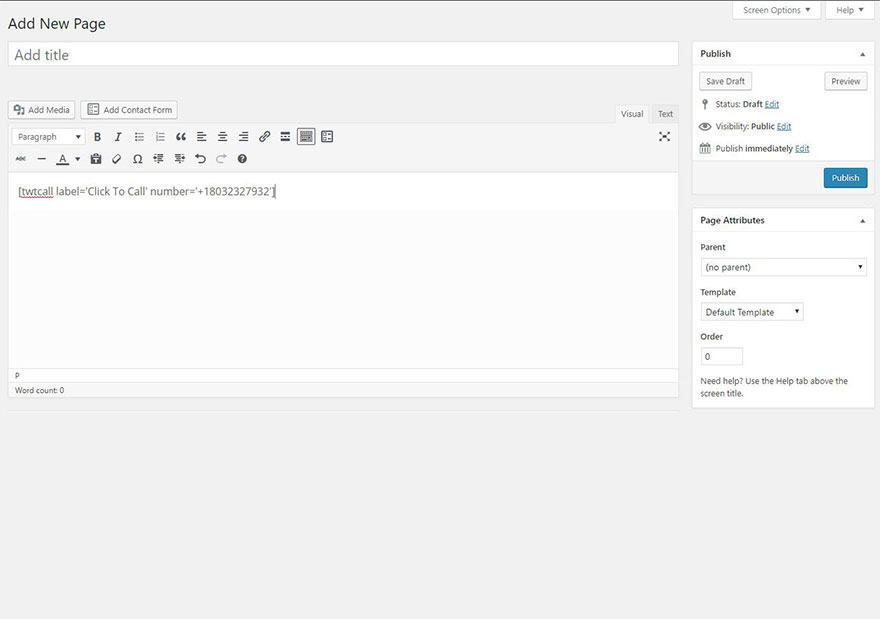Open the Parent page dropdown
Viewport: 880px width, 619px height.
point(783,267)
